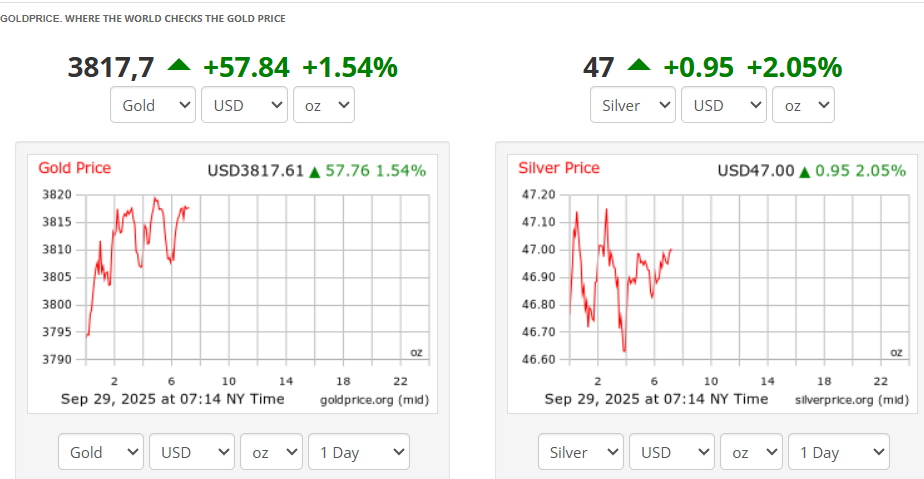The height and width of the screenshot is (479, 924).
Task: Click the Silver Price chart title
Action: tap(559, 168)
